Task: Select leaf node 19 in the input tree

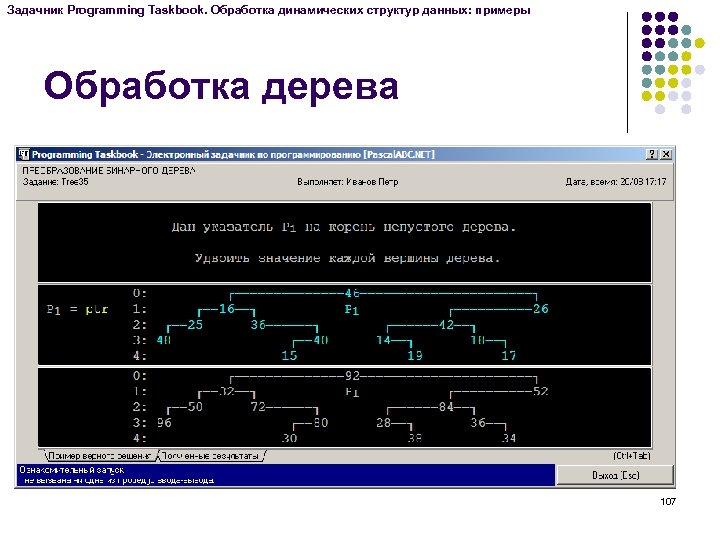Action: point(415,356)
